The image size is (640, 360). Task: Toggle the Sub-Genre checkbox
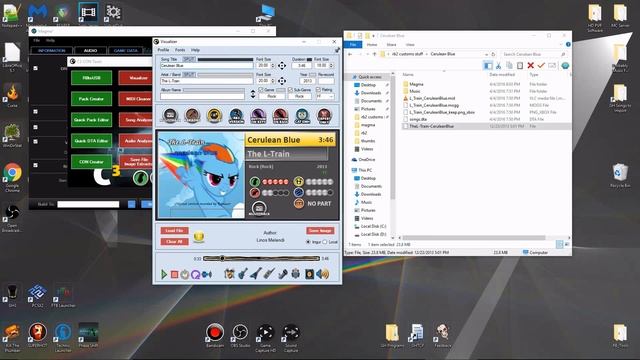[x=290, y=89]
